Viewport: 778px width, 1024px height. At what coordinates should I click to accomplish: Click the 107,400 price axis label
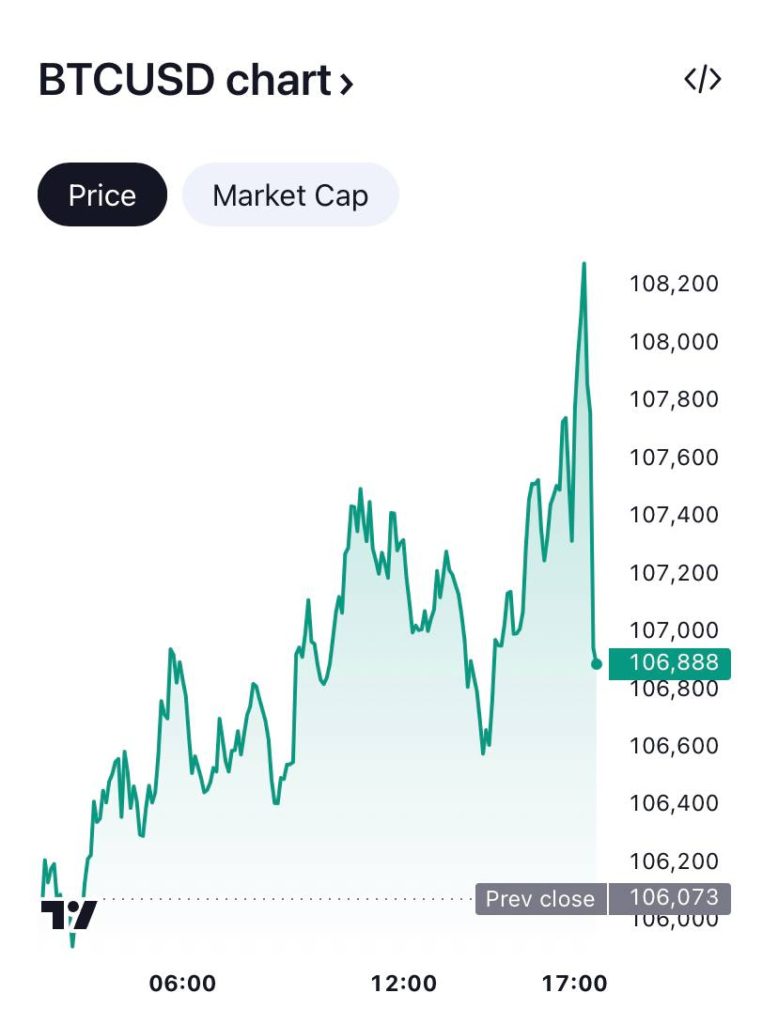tap(673, 515)
